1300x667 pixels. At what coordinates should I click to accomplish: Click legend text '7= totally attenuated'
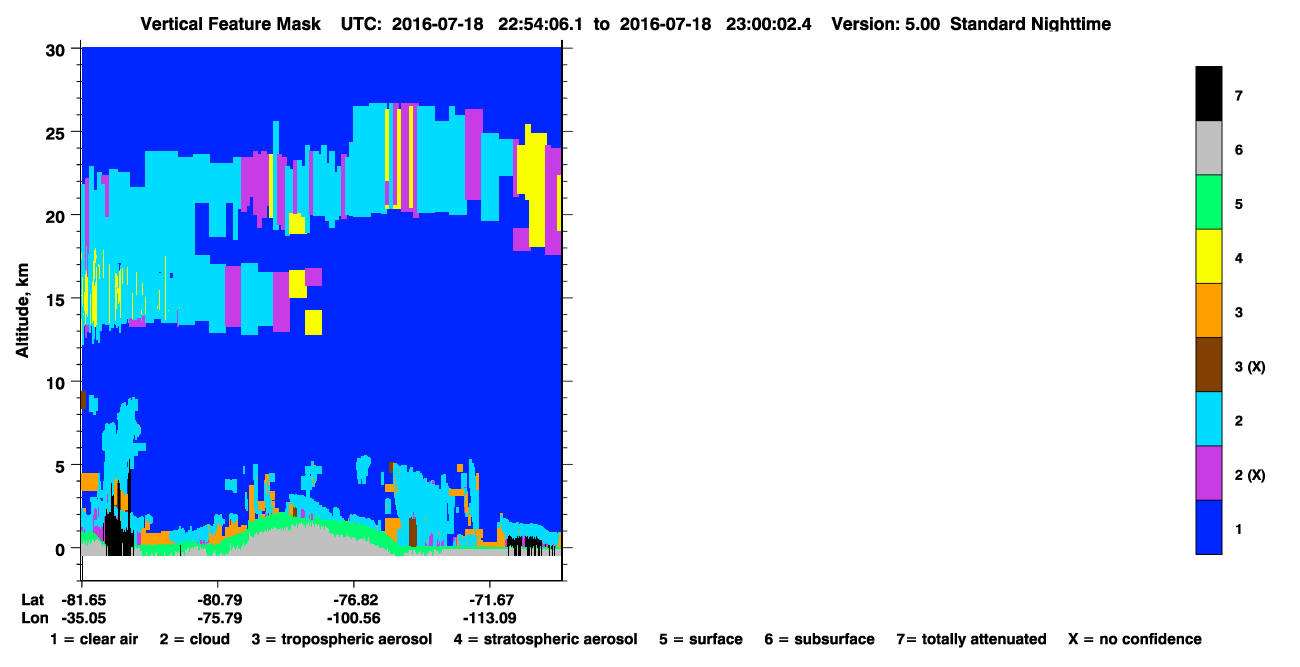coord(971,639)
